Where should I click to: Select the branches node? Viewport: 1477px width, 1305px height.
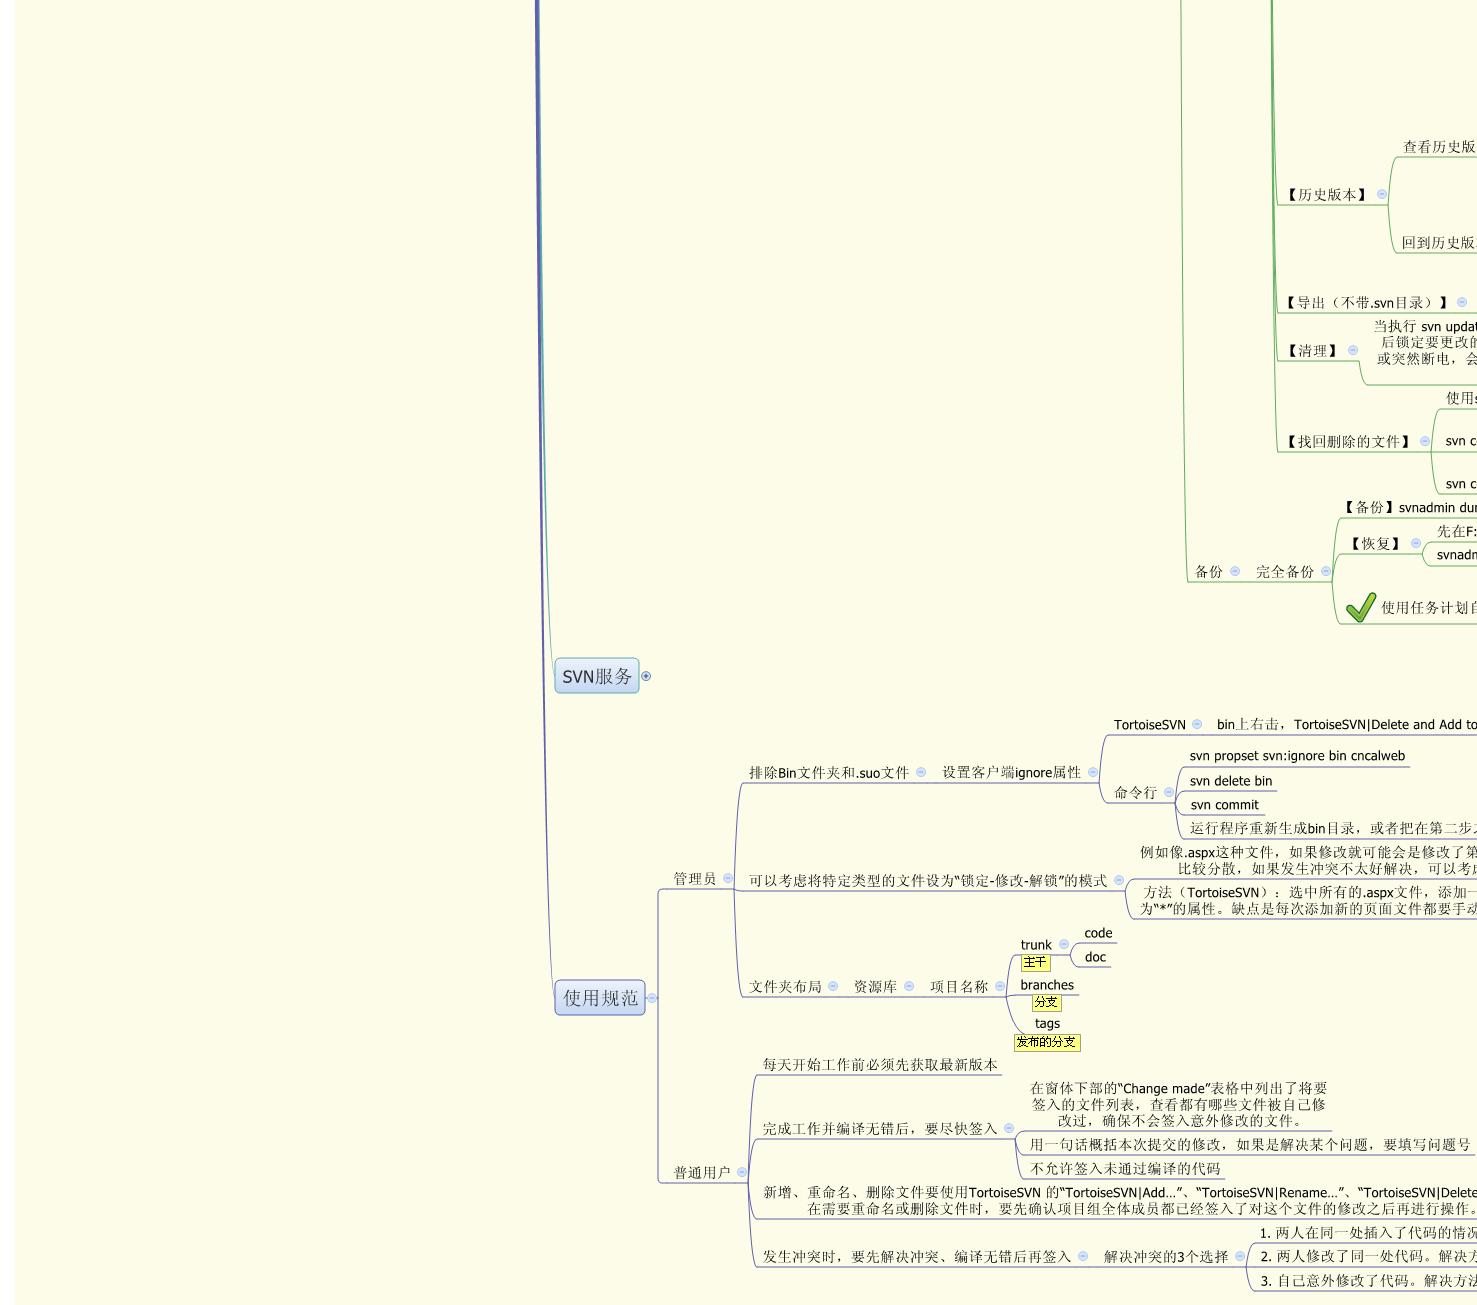[x=1047, y=985]
